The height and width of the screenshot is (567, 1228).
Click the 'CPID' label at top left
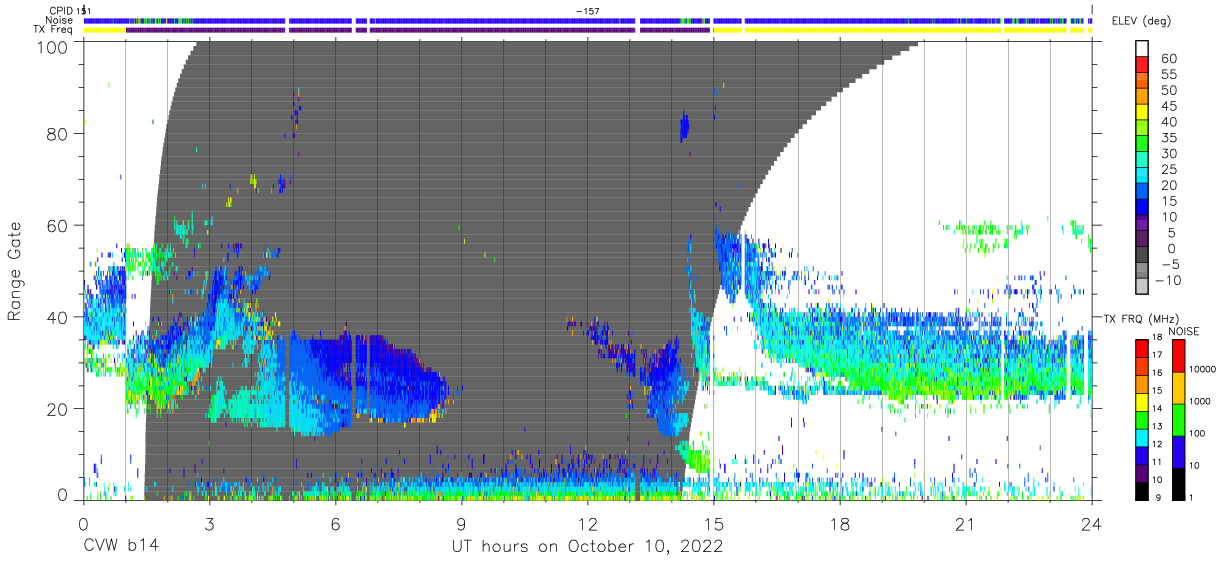click(60, 10)
